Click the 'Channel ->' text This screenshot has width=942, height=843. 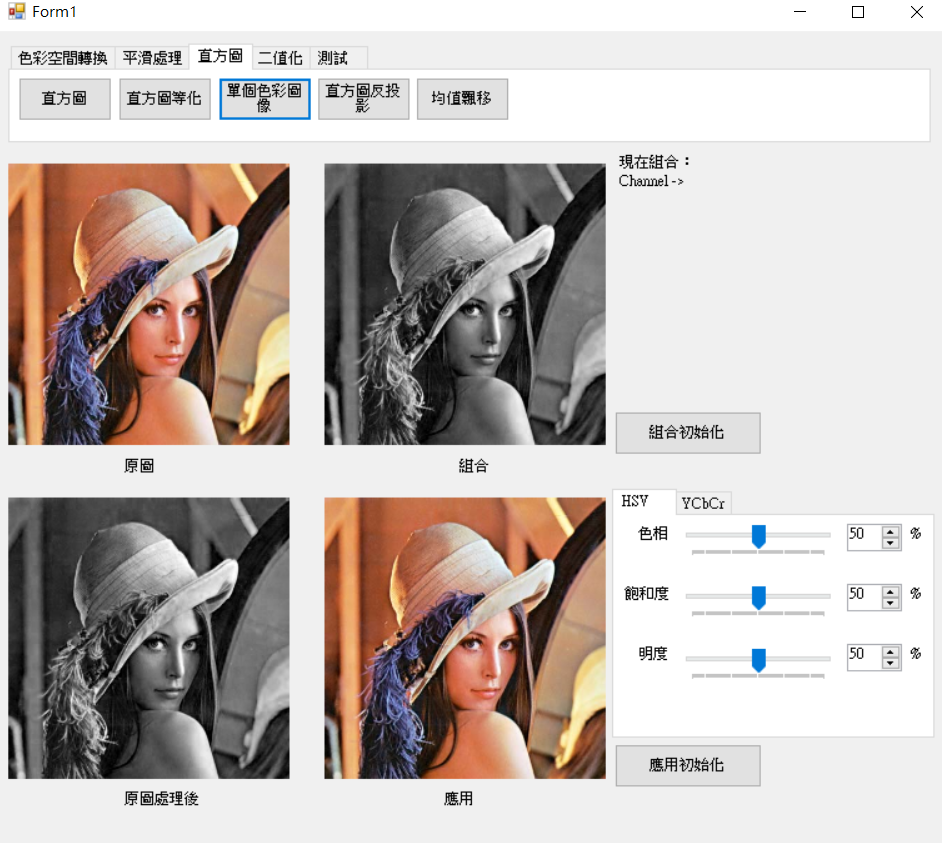[x=651, y=181]
